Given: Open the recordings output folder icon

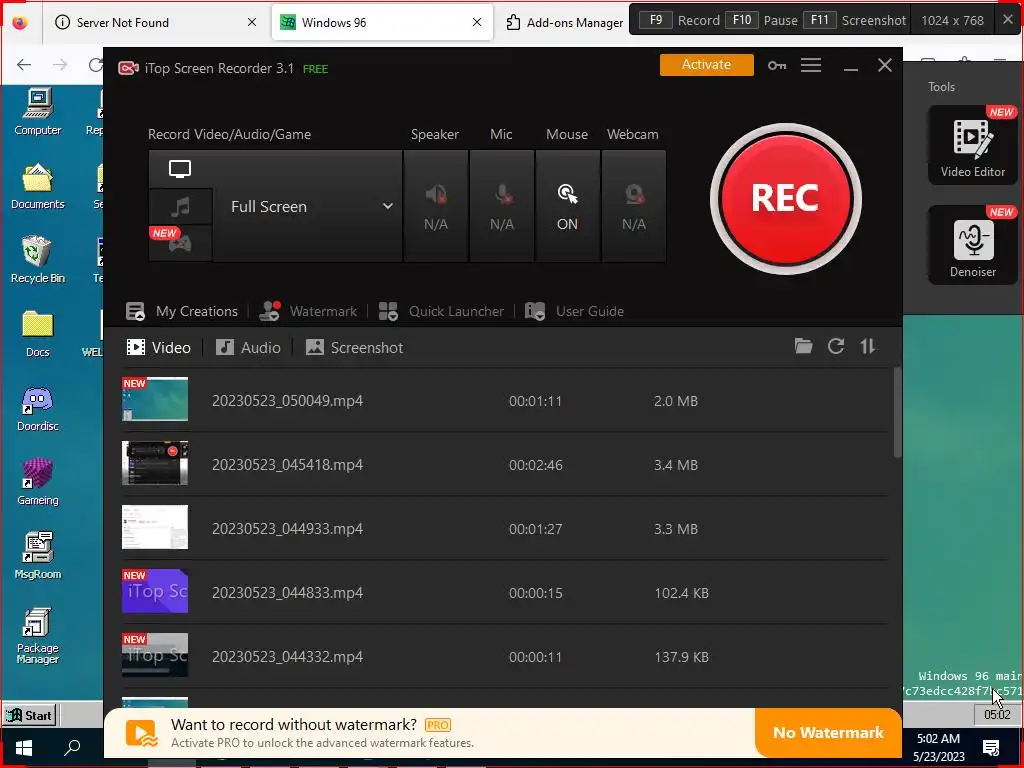Looking at the screenshot, I should point(803,346).
